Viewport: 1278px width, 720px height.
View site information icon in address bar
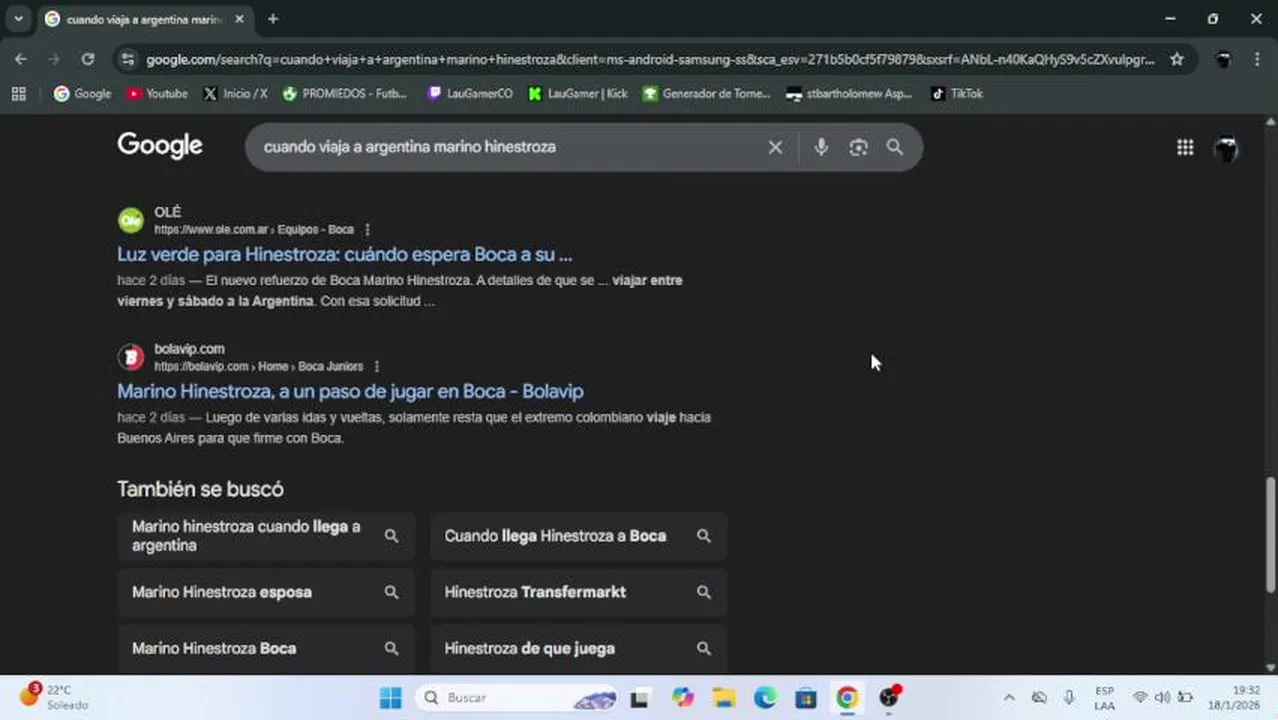tap(127, 60)
